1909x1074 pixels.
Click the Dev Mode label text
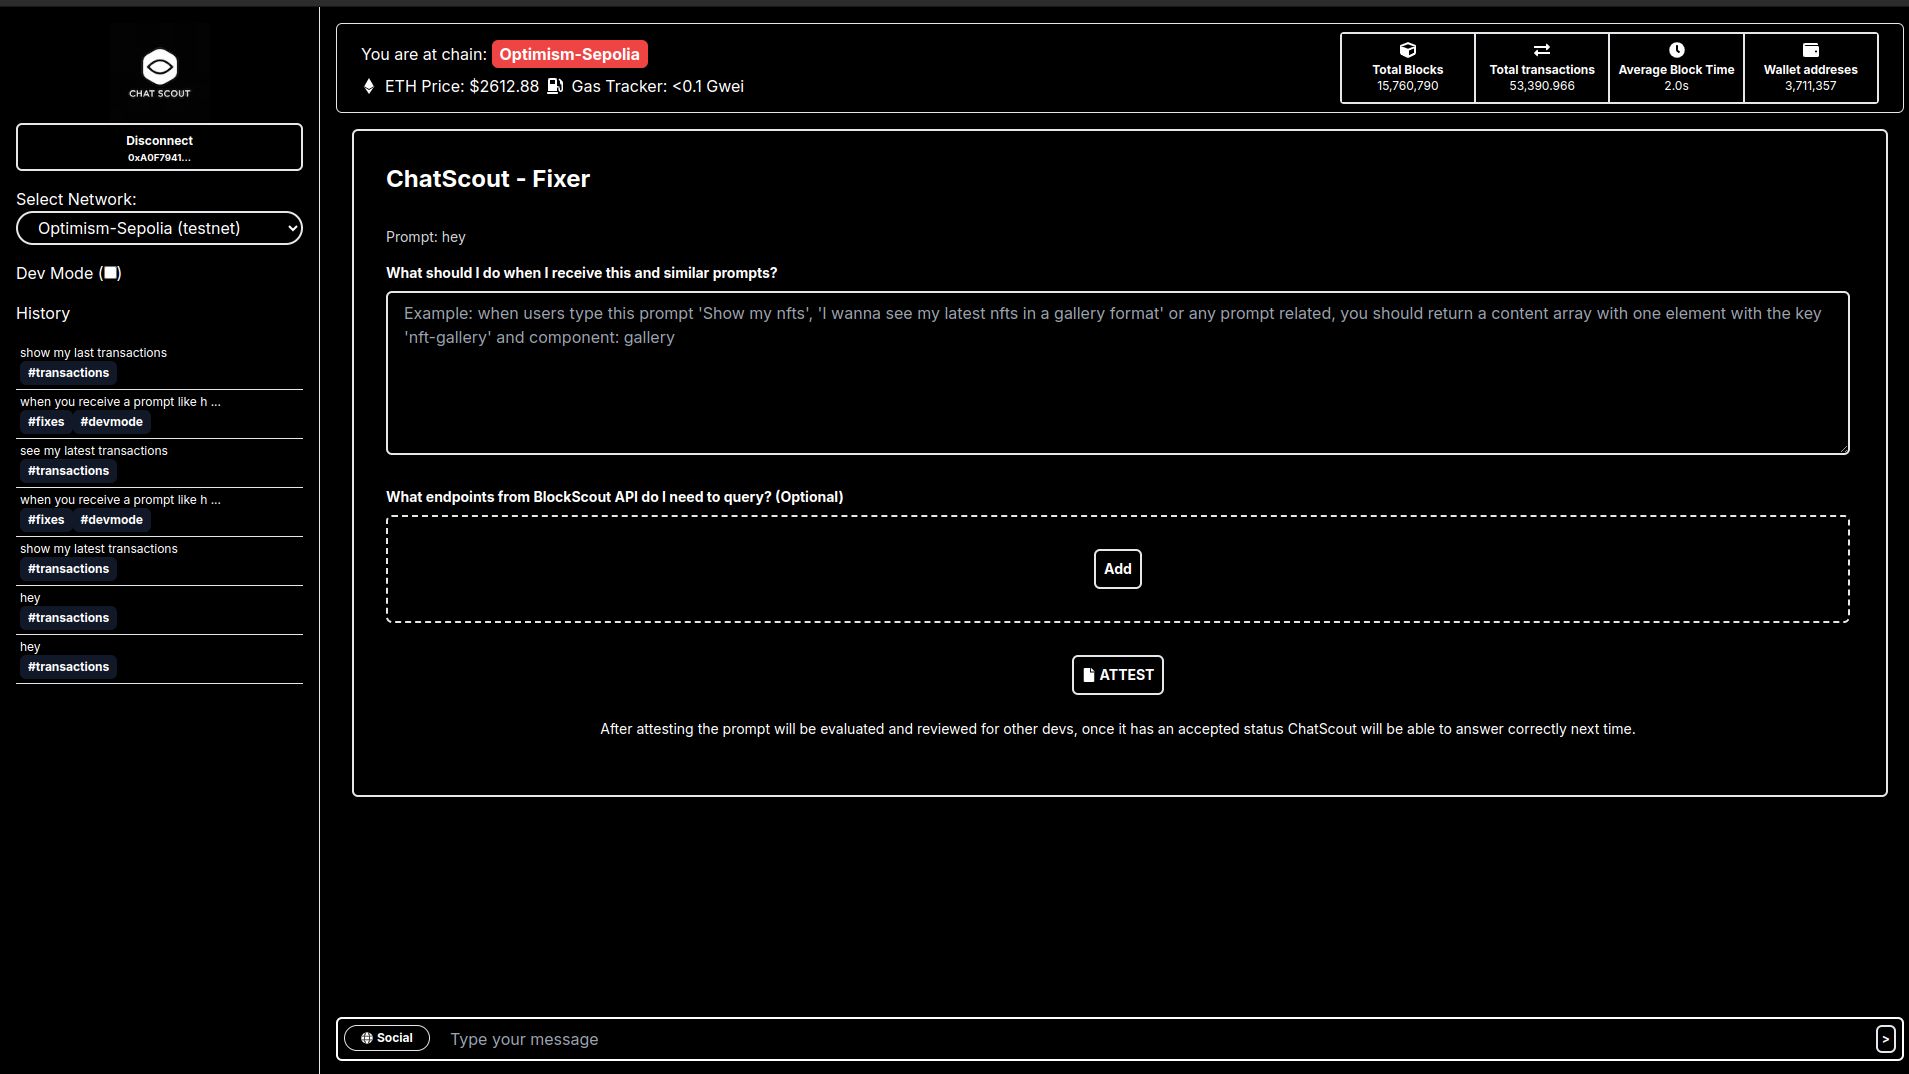pyautogui.click(x=54, y=273)
